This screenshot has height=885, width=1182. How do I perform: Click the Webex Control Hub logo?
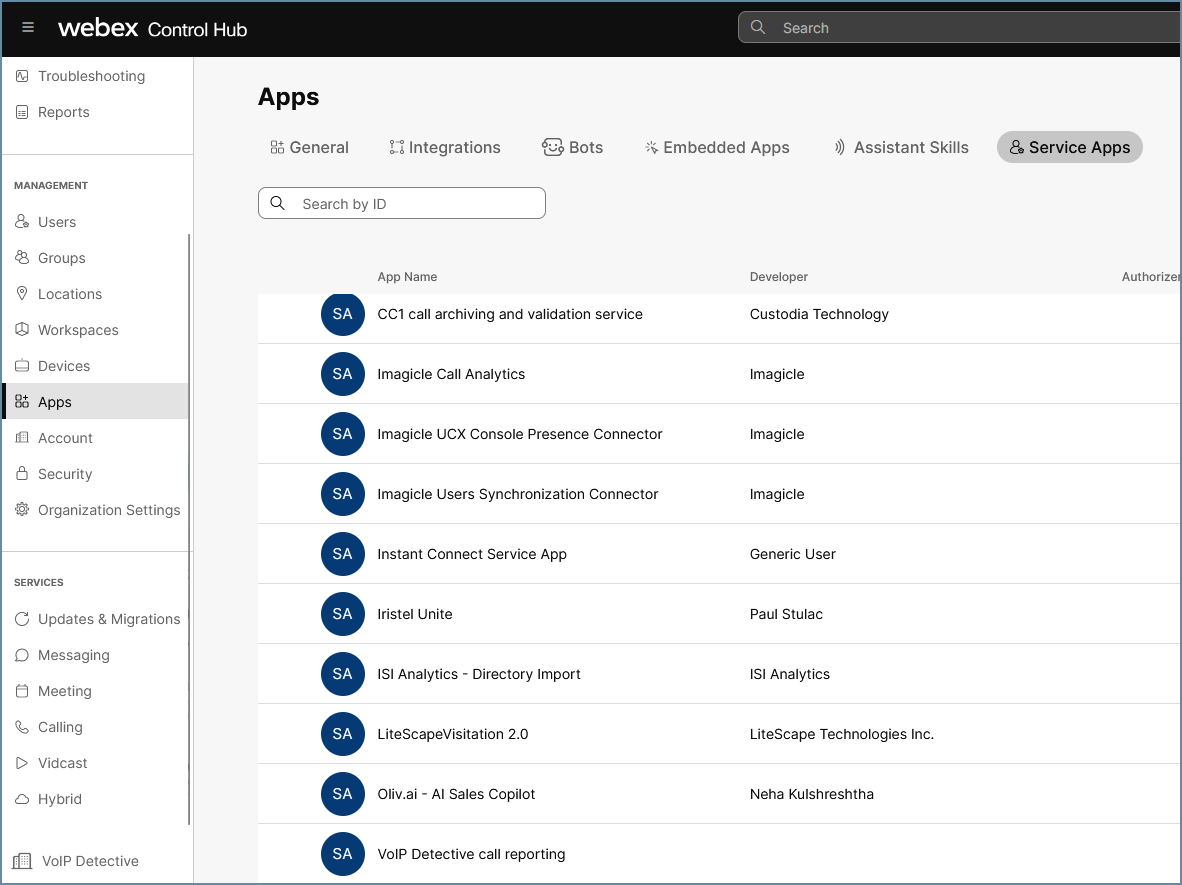152,29
